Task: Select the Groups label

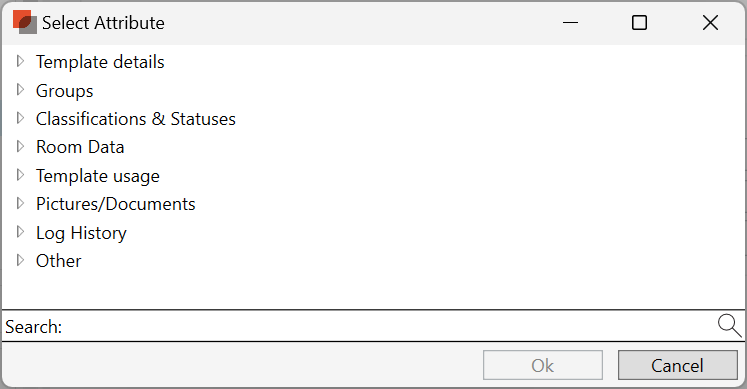Action: [x=64, y=90]
